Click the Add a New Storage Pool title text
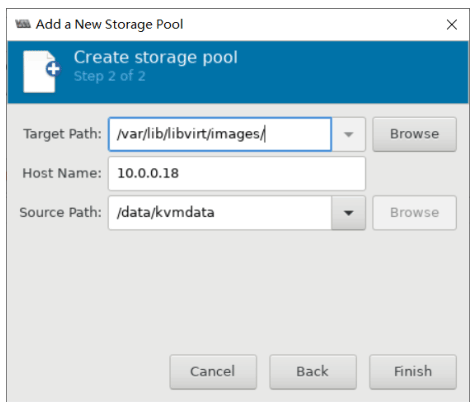 pyautogui.click(x=110, y=24)
